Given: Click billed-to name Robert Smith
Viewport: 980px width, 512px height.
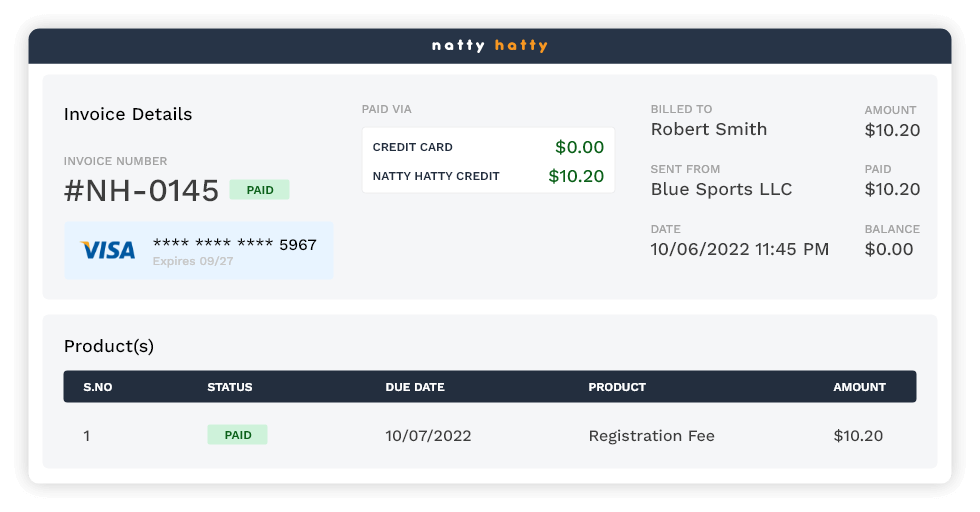Looking at the screenshot, I should [x=708, y=129].
